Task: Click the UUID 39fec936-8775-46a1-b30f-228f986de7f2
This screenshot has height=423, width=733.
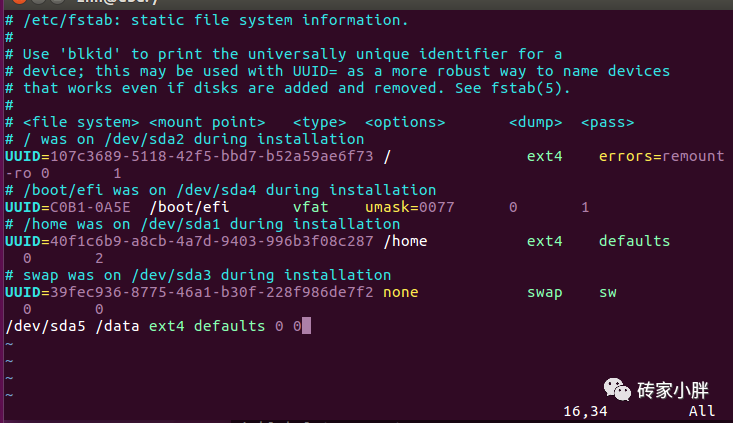Action: pyautogui.click(x=212, y=292)
